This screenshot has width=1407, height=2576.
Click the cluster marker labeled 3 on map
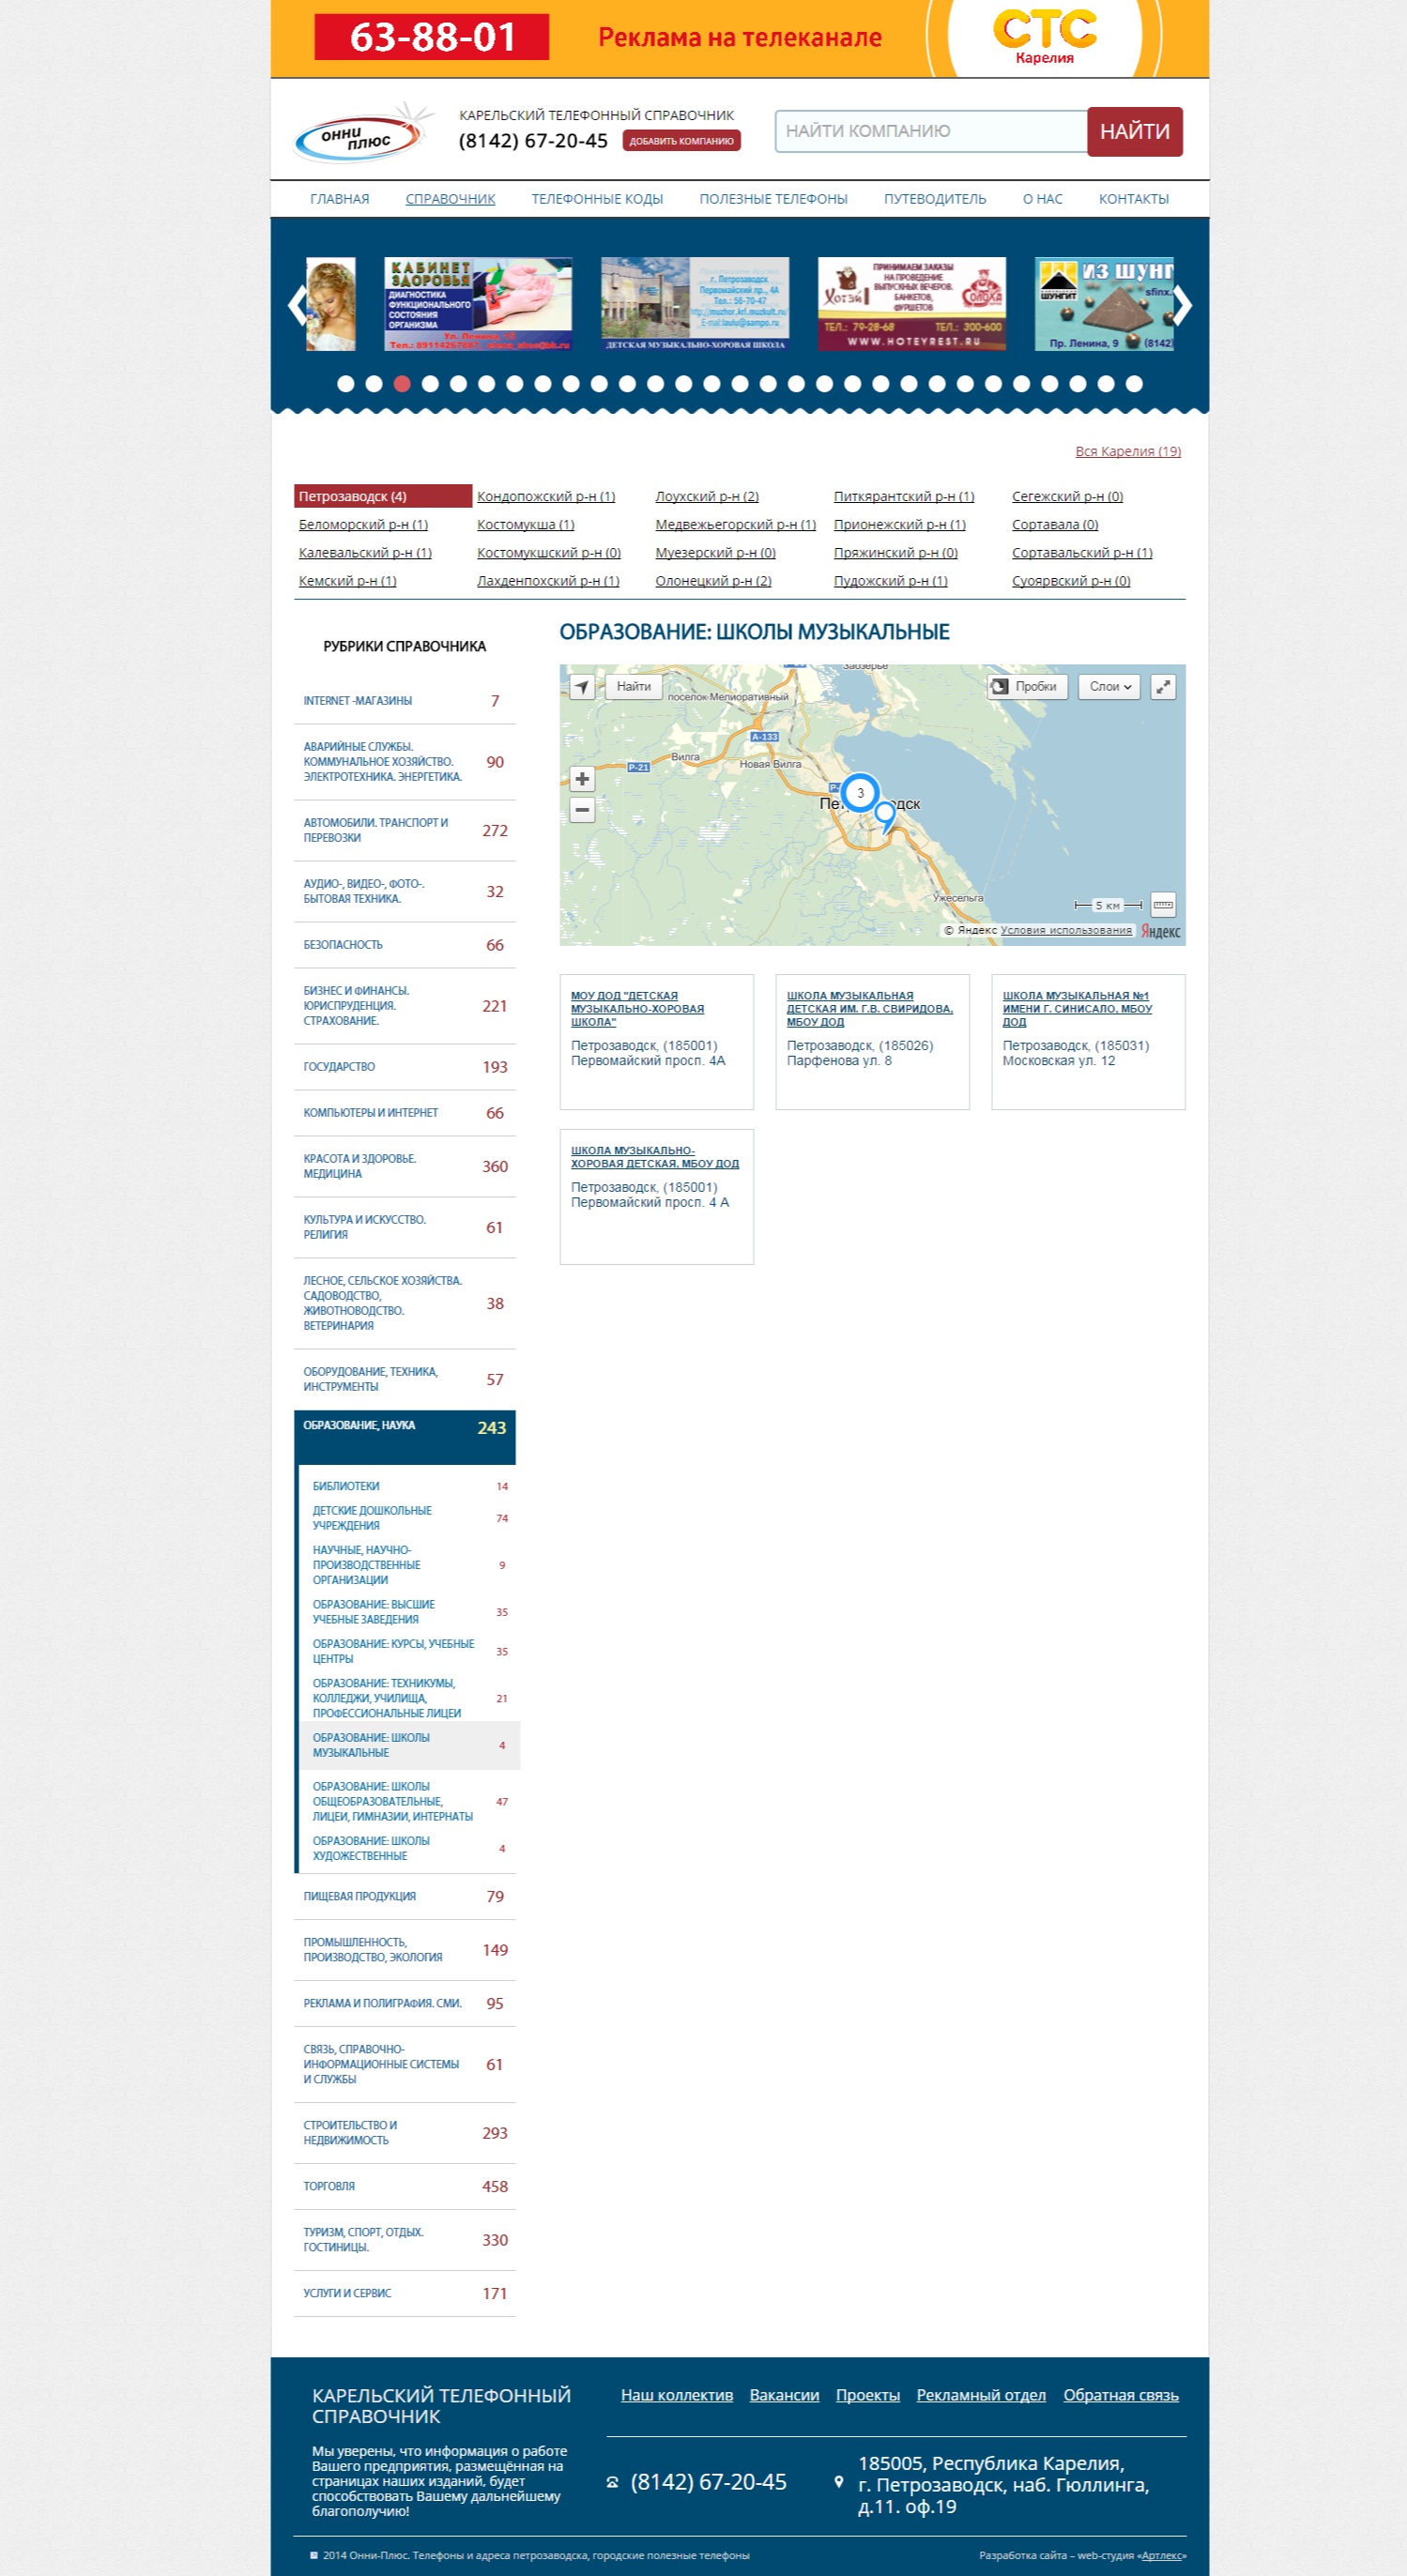click(x=860, y=793)
